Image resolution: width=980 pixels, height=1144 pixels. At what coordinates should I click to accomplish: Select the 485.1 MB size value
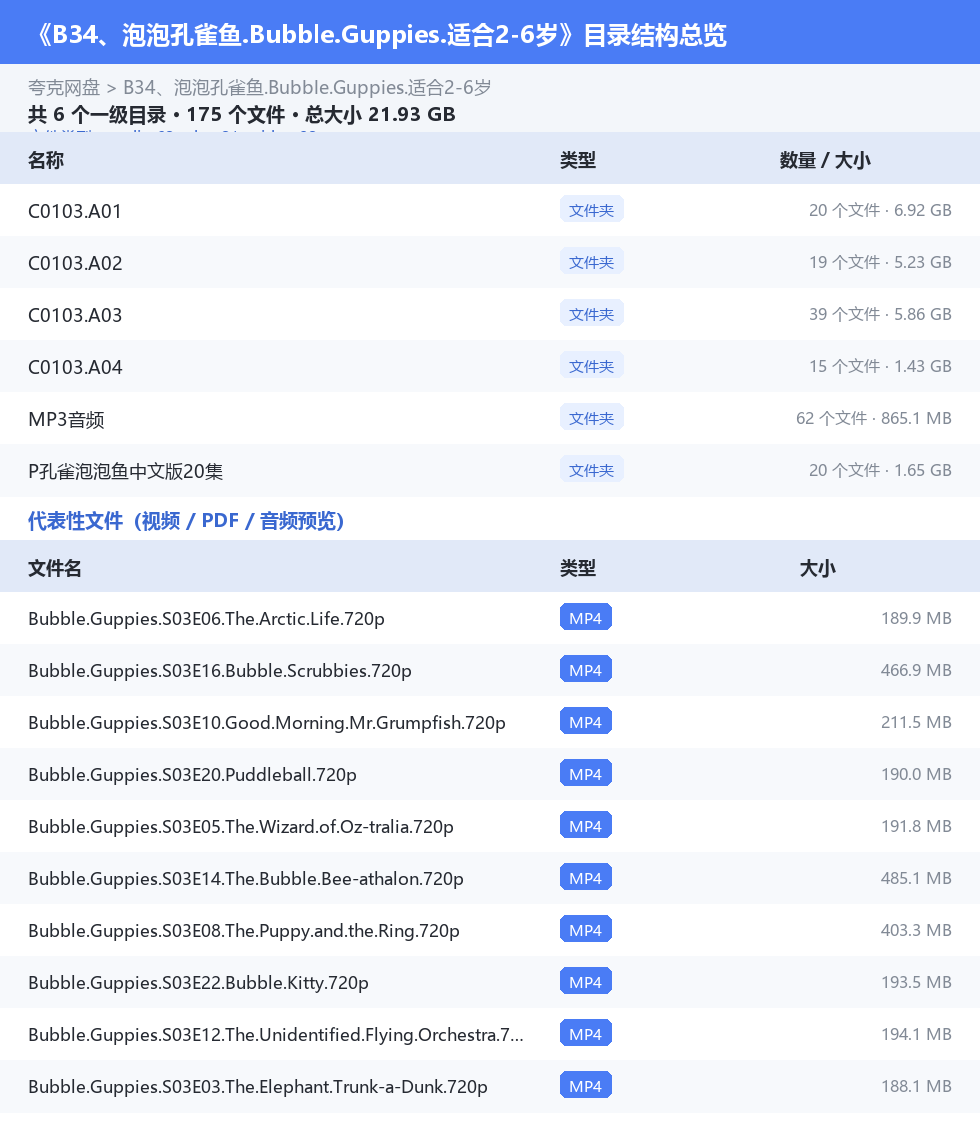click(x=916, y=878)
